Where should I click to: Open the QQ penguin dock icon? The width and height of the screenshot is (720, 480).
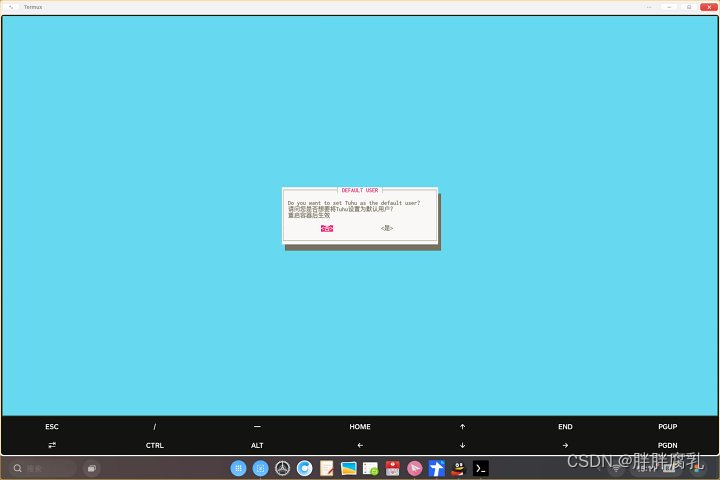tap(459, 469)
